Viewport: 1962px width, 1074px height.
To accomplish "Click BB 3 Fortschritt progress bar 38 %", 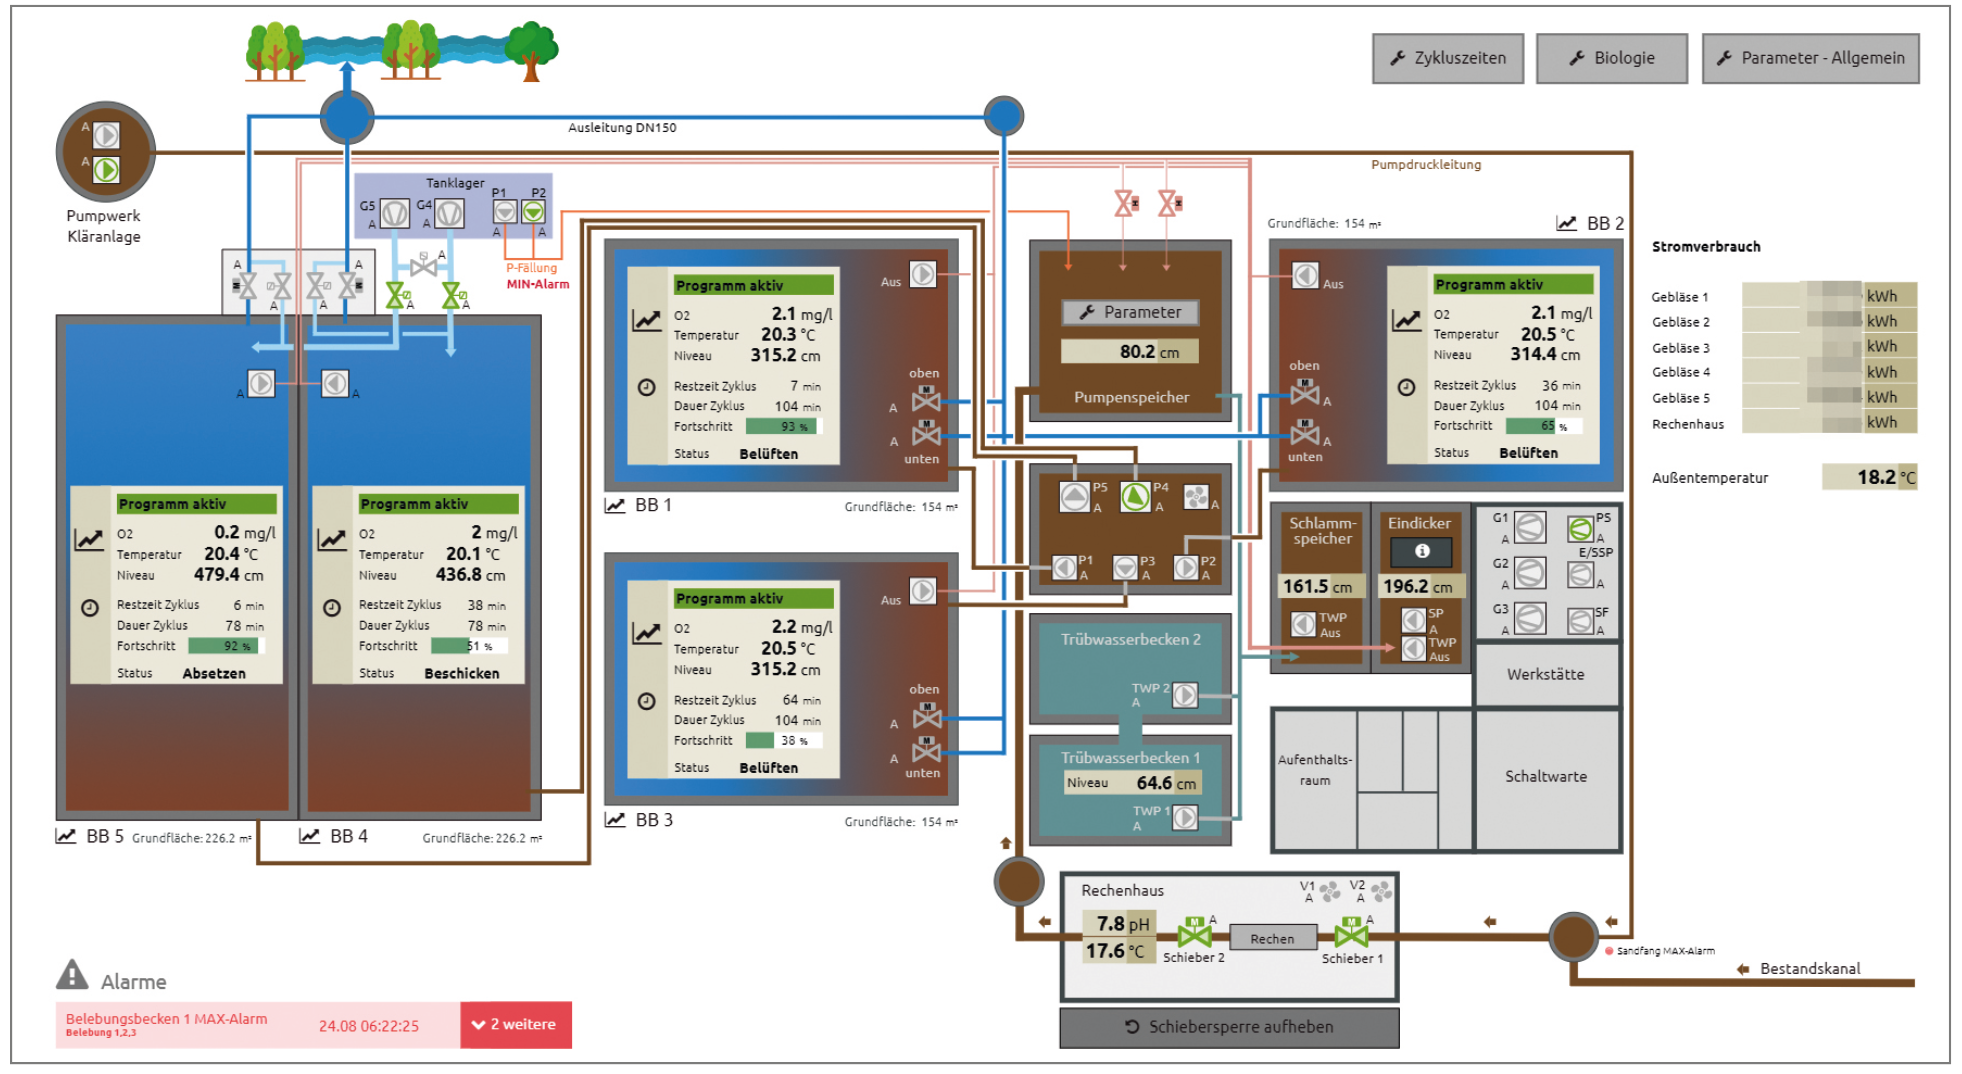I will tap(783, 740).
